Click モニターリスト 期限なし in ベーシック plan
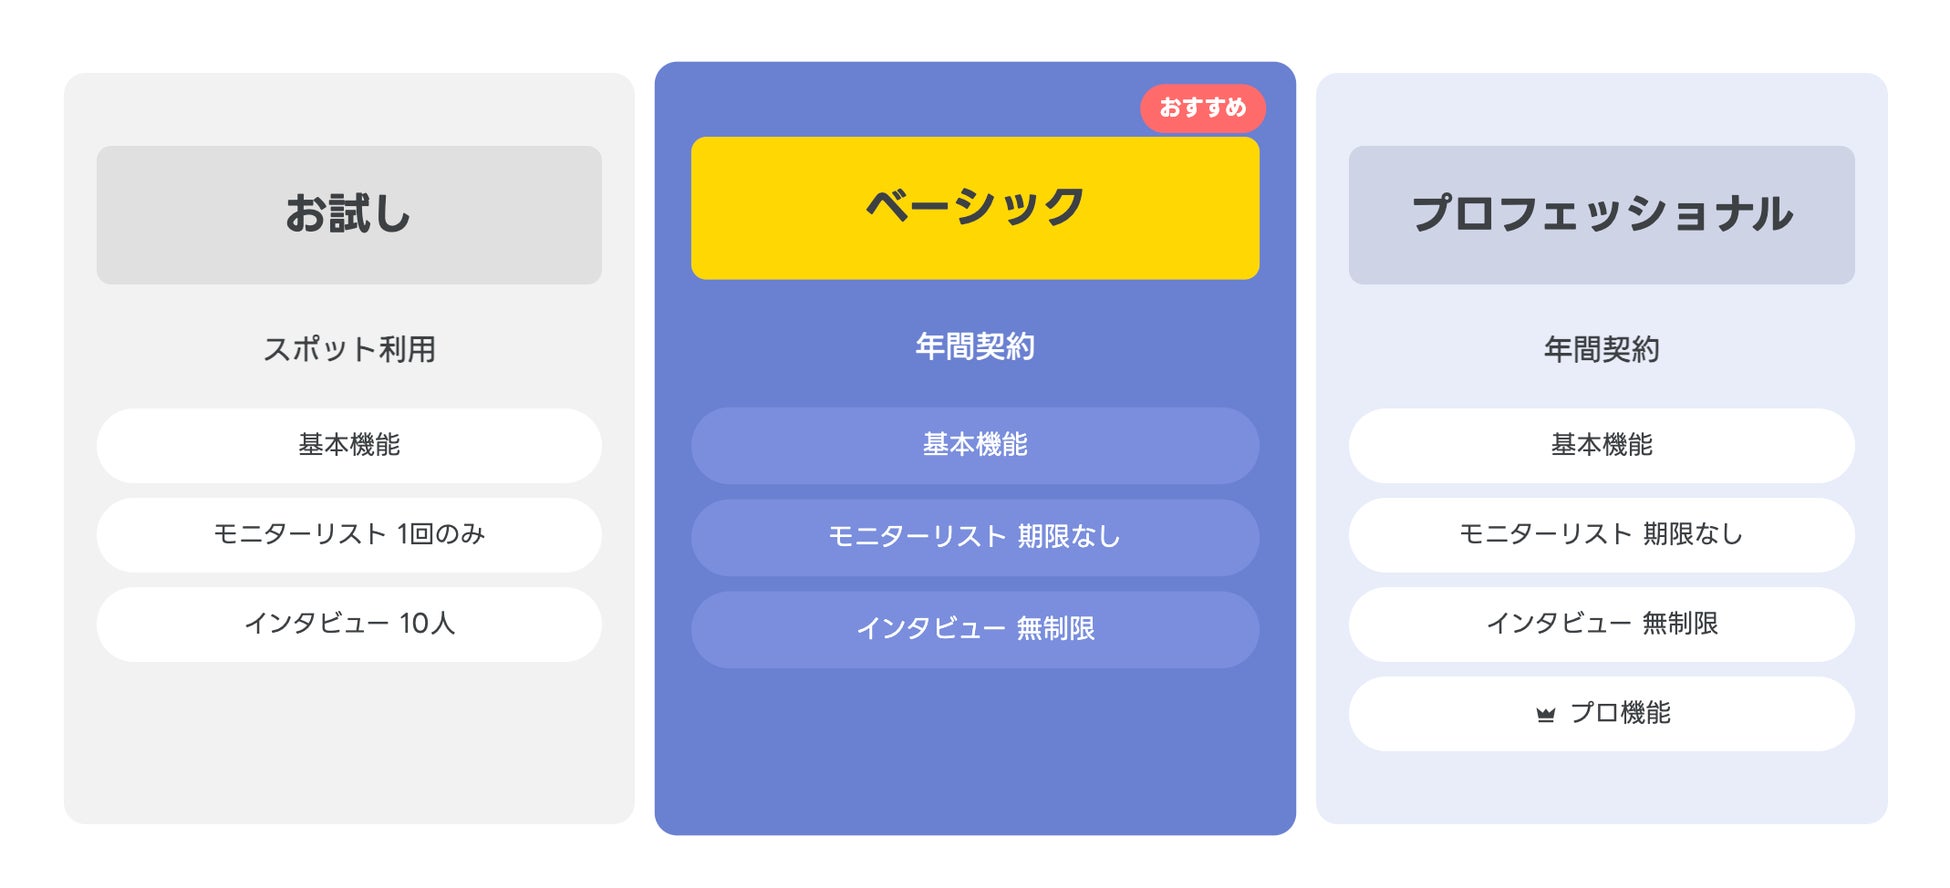The height and width of the screenshot is (888, 1950). click(x=974, y=537)
